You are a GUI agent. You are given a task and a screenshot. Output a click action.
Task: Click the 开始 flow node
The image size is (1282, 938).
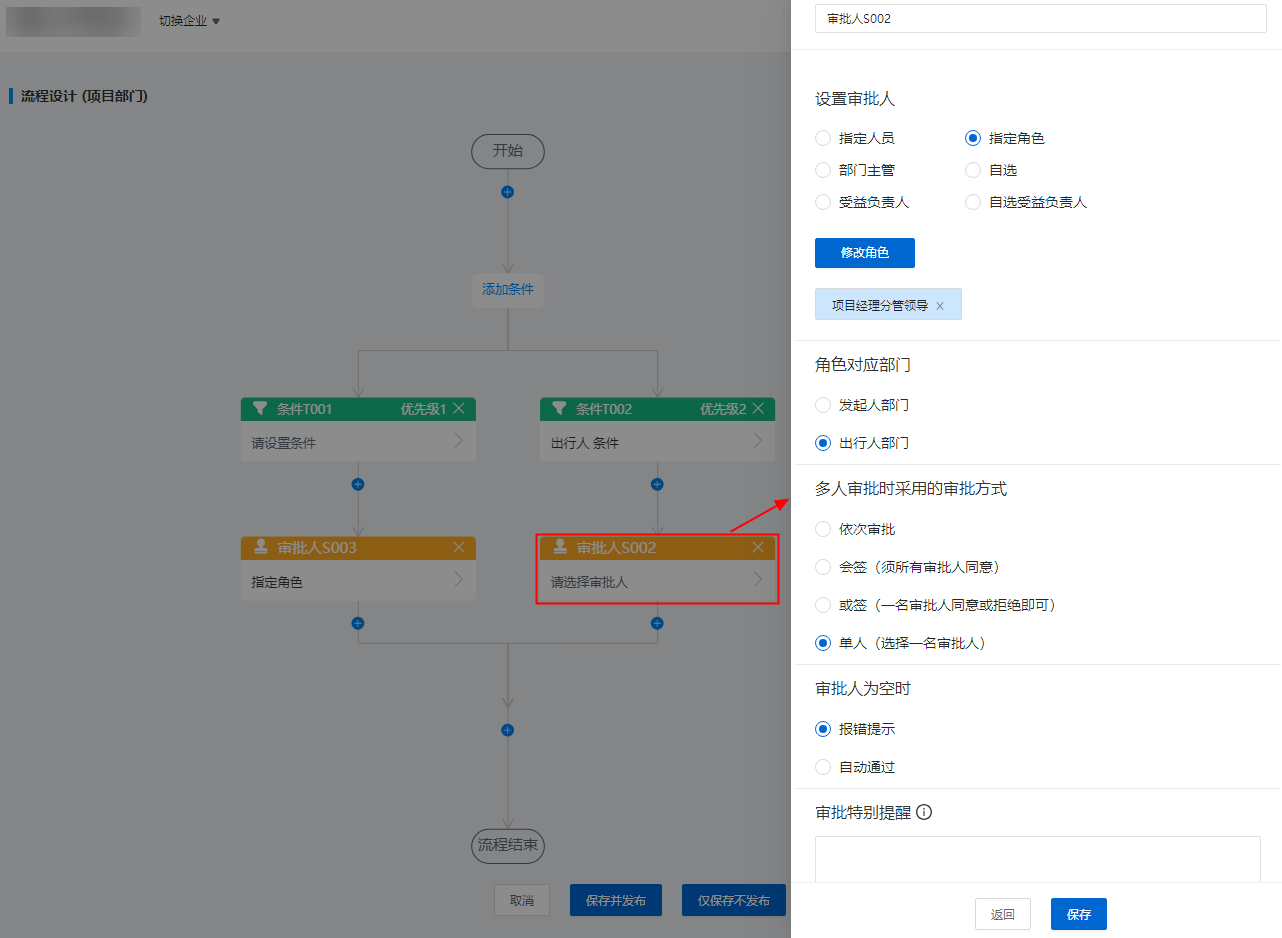tap(508, 151)
